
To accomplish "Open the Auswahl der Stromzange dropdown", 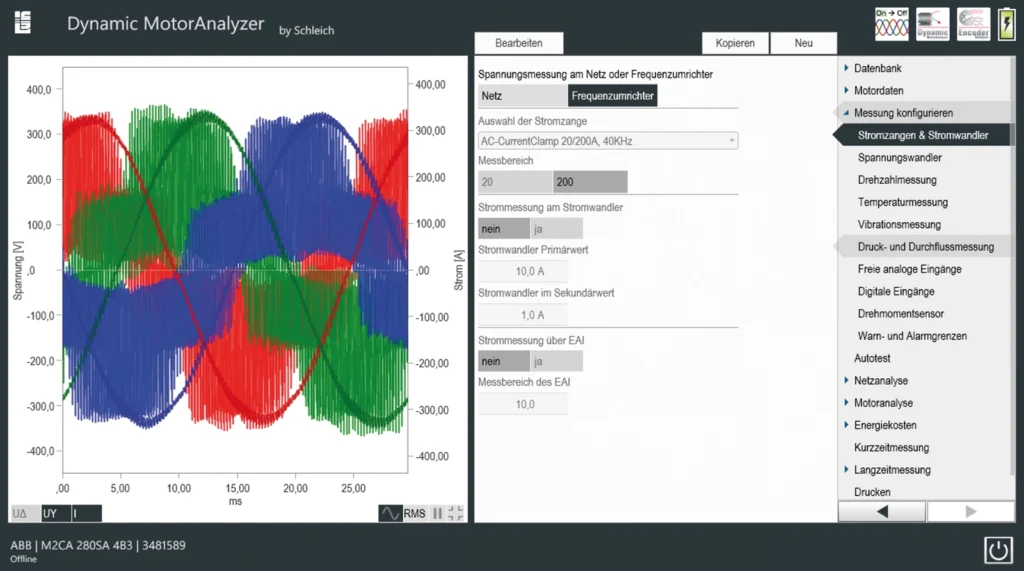I will [x=608, y=141].
